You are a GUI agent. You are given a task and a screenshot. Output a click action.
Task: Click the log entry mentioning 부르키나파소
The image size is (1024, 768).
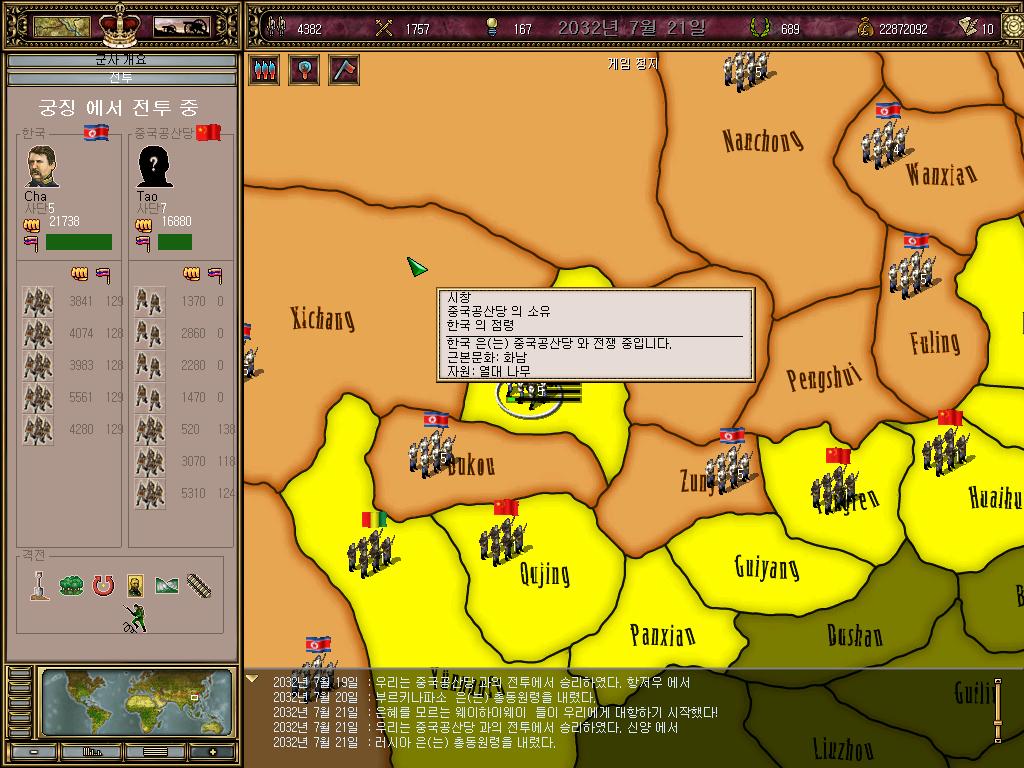(x=435, y=697)
